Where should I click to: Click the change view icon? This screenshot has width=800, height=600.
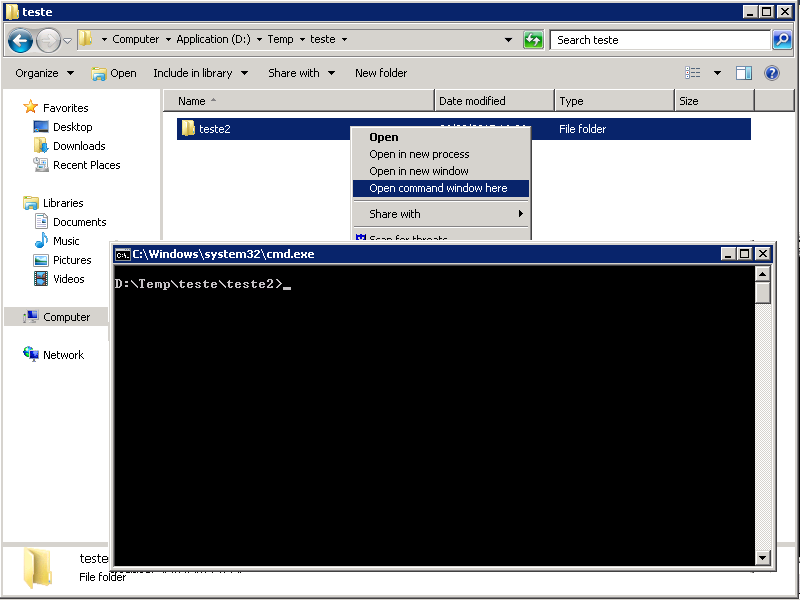click(693, 73)
